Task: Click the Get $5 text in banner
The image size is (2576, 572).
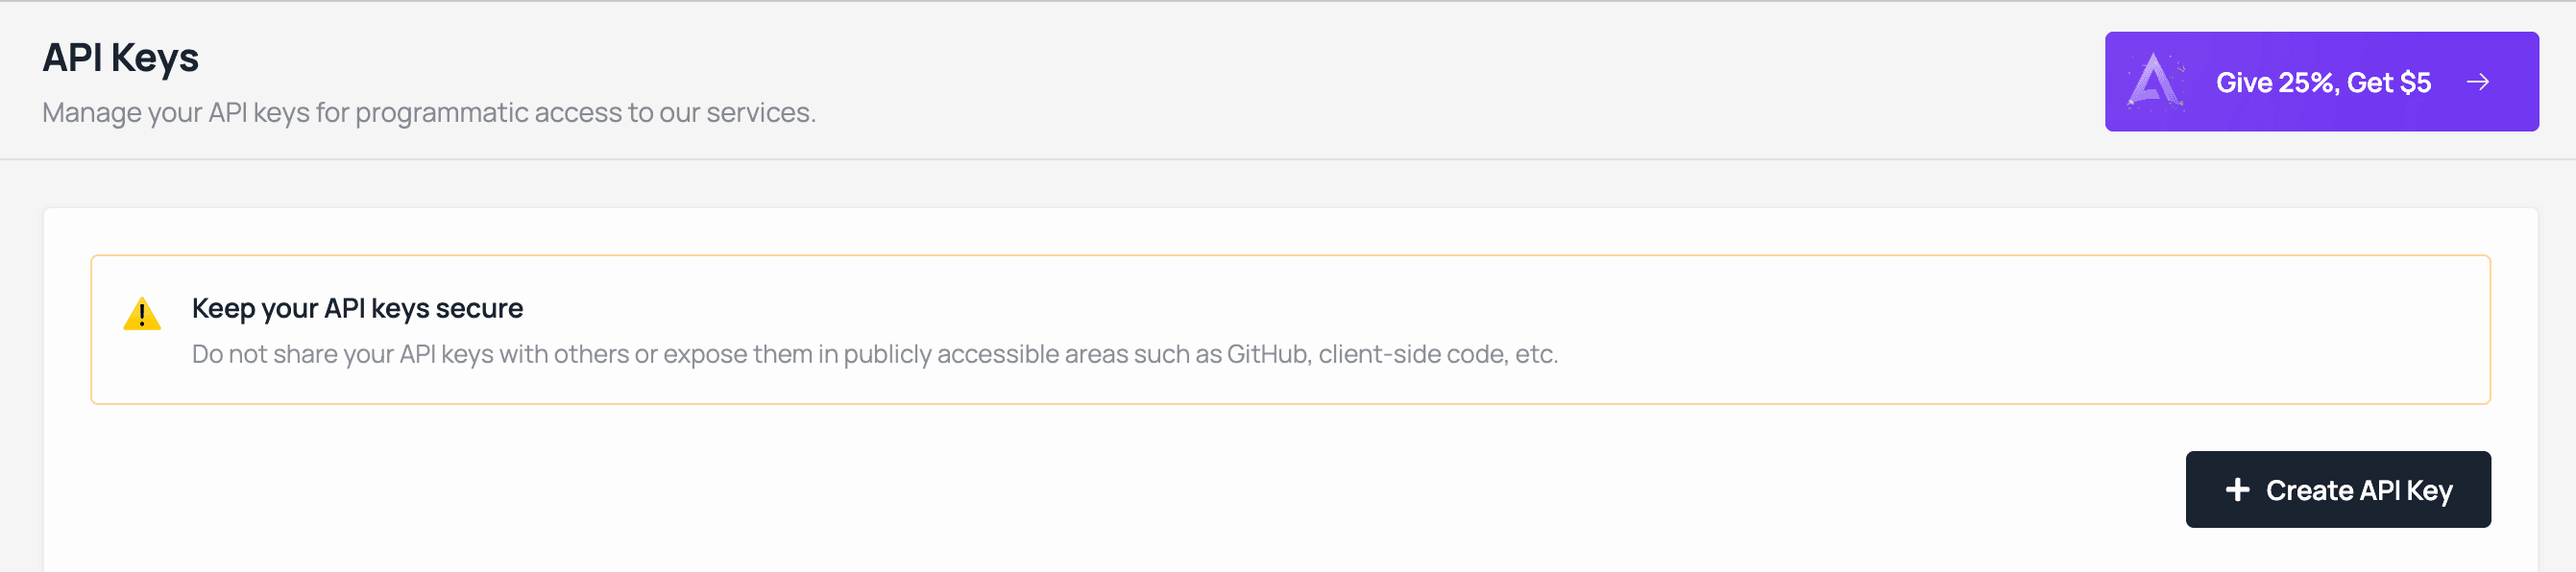Action: pos(2388,82)
